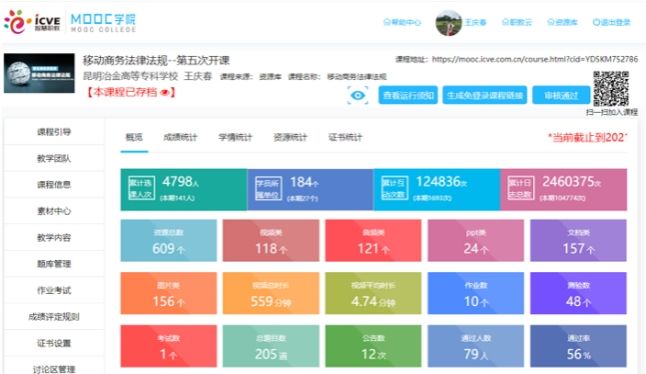Open 帮助中心 link in the header
This screenshot has height=374, width=646.
pyautogui.click(x=402, y=22)
